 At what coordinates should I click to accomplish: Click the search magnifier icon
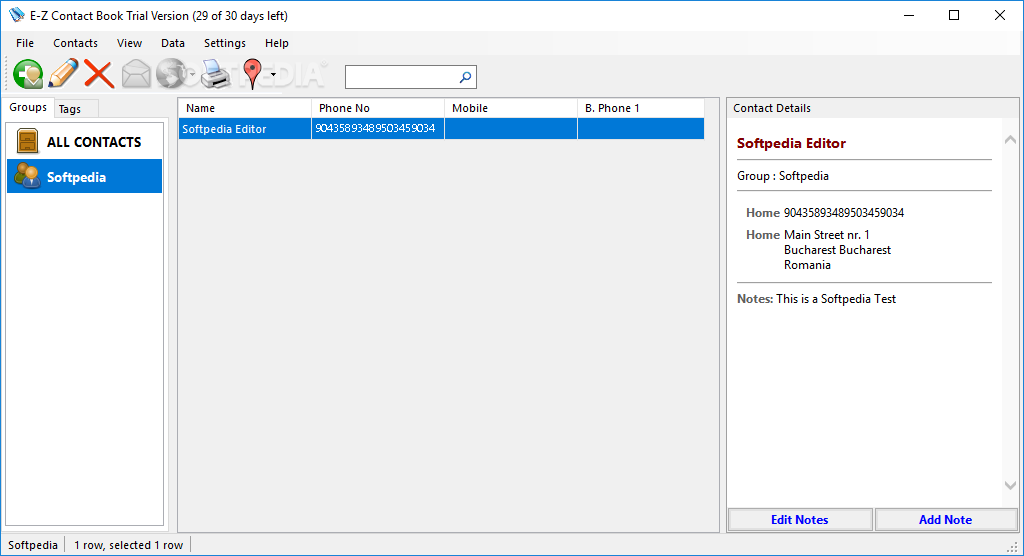click(x=465, y=77)
